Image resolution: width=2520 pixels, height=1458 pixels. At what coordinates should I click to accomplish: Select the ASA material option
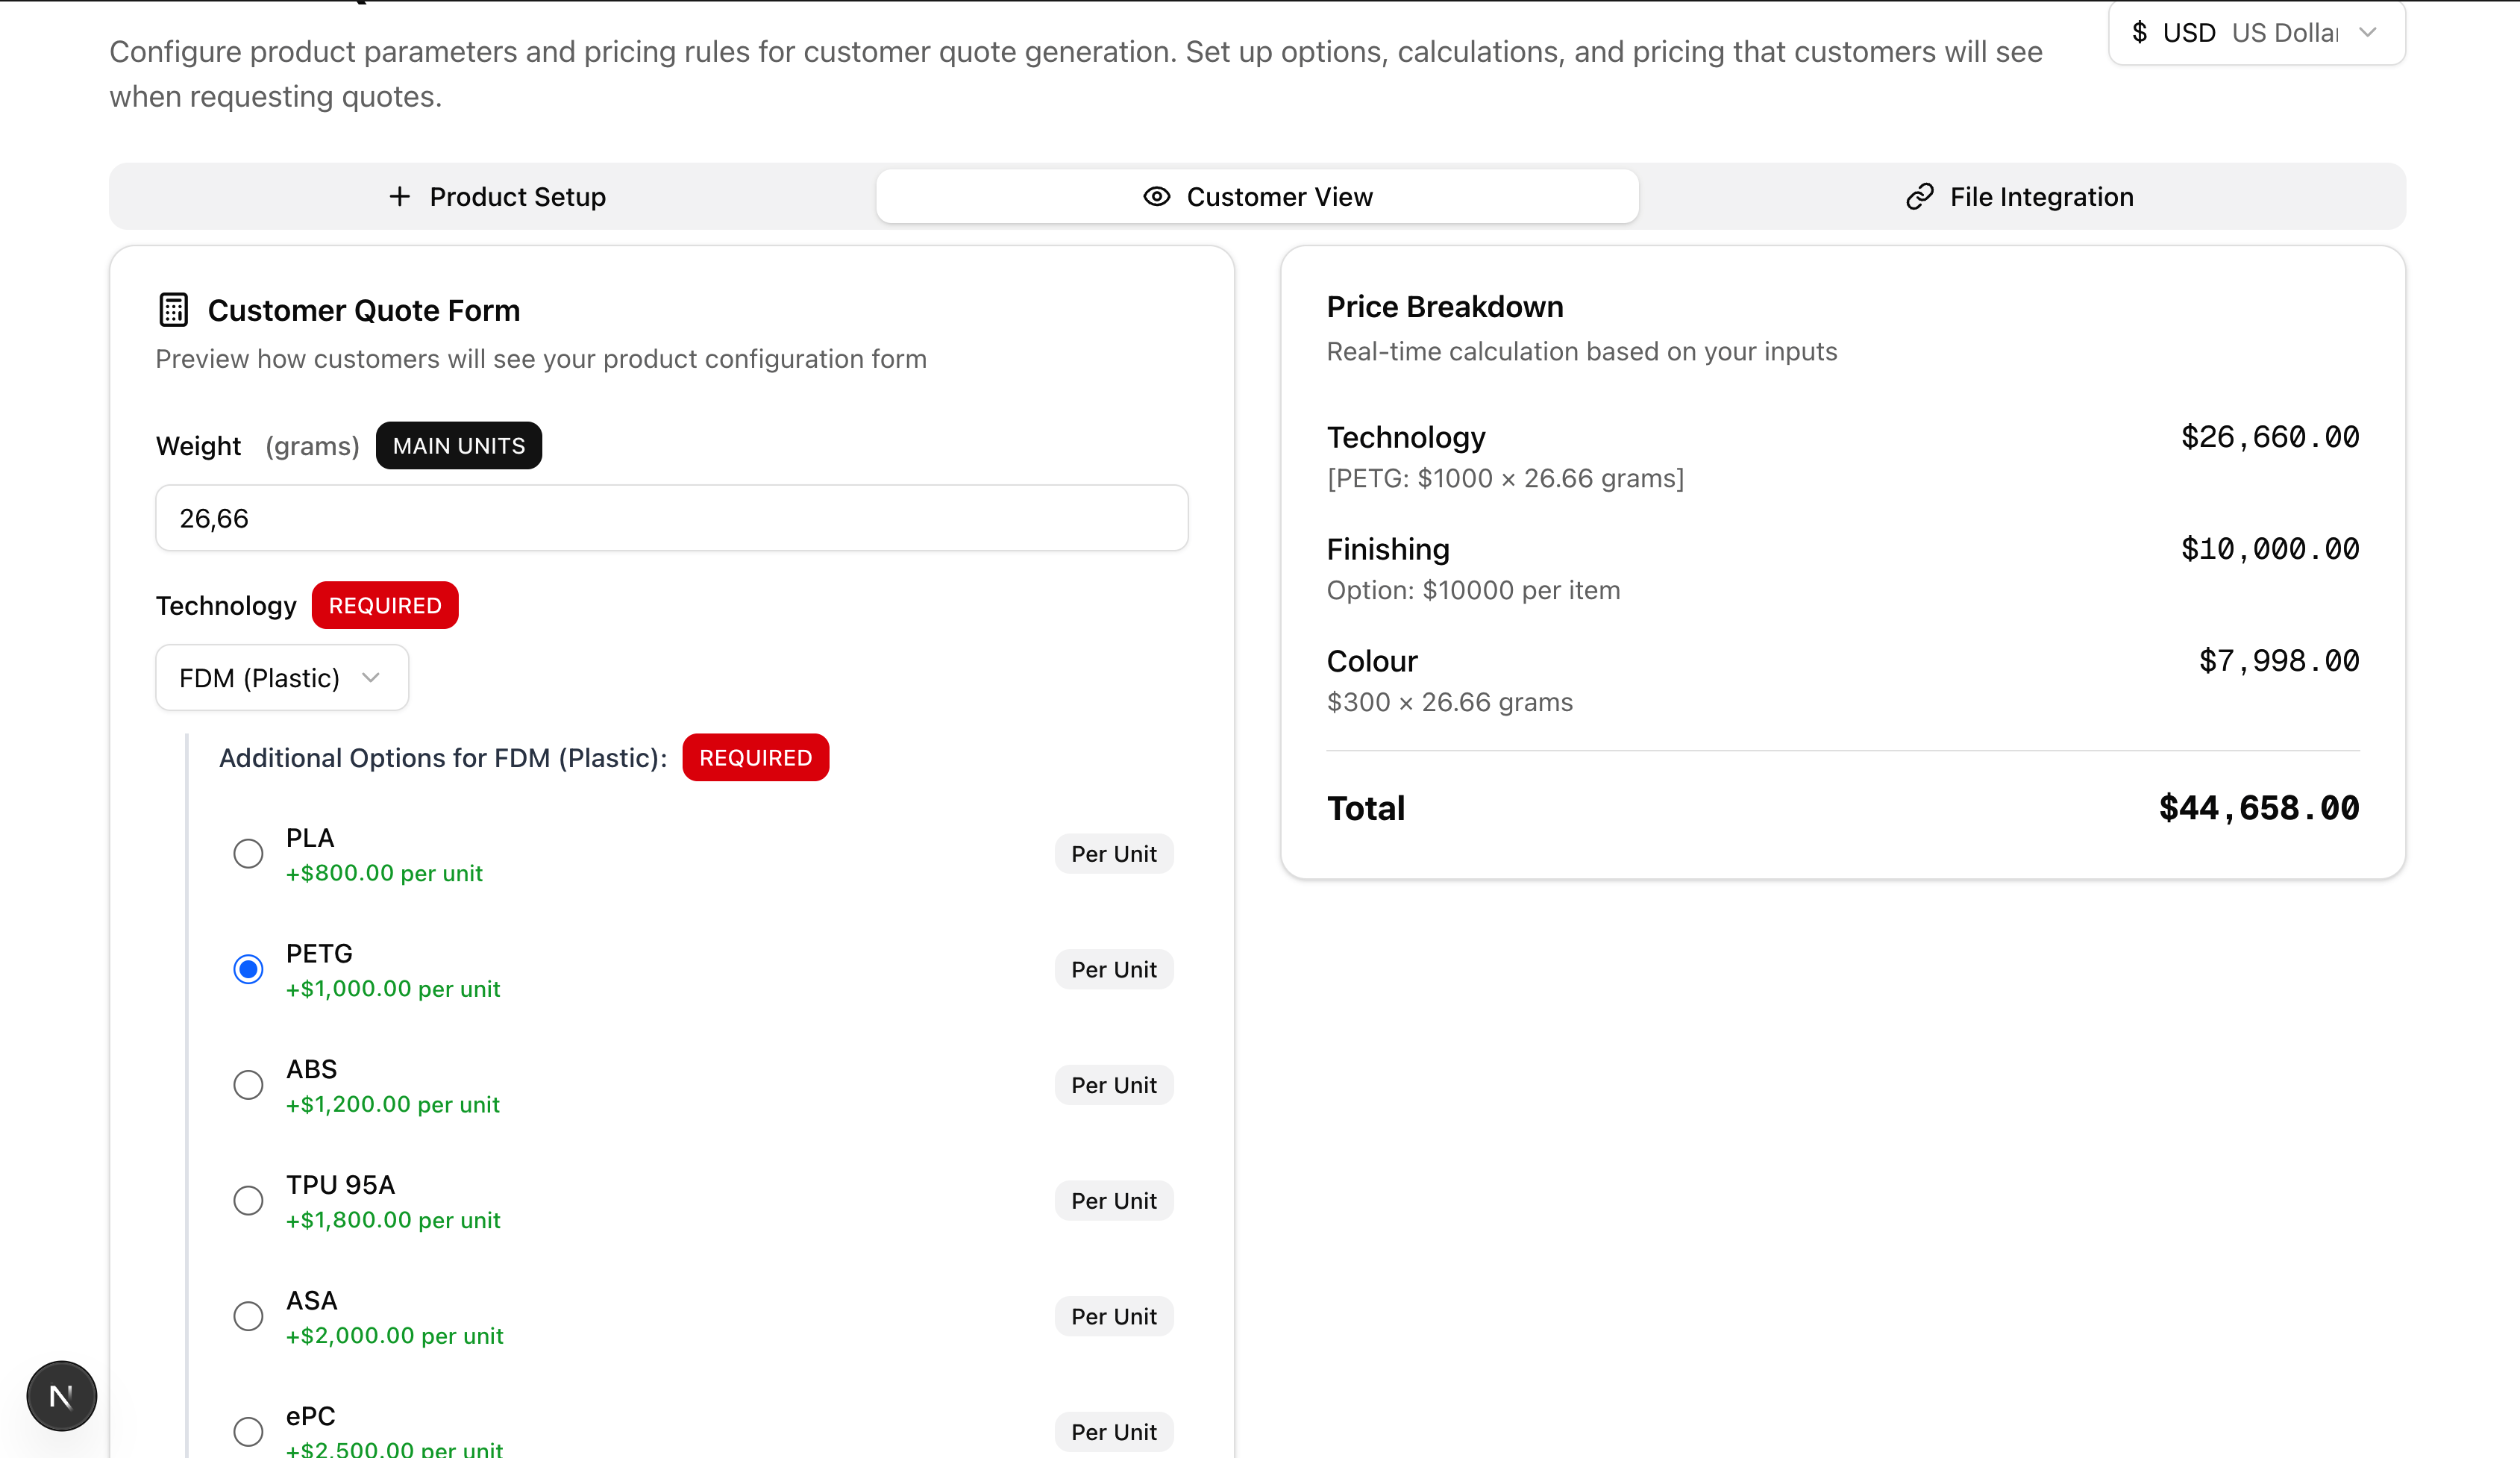[x=248, y=1316]
